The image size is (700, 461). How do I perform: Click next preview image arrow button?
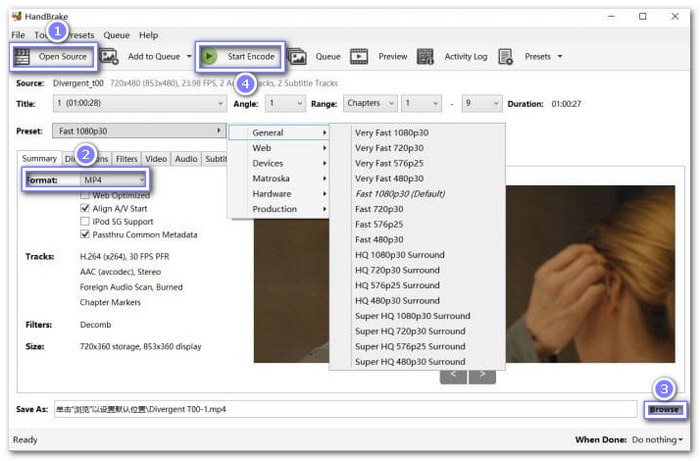[x=482, y=376]
